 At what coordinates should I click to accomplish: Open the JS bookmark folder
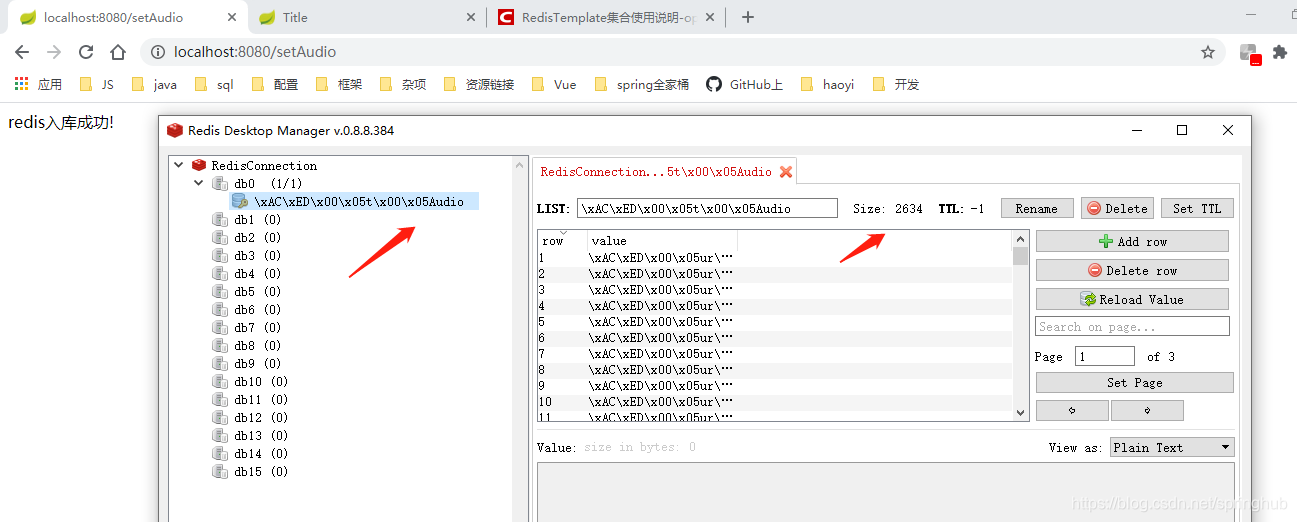click(97, 85)
